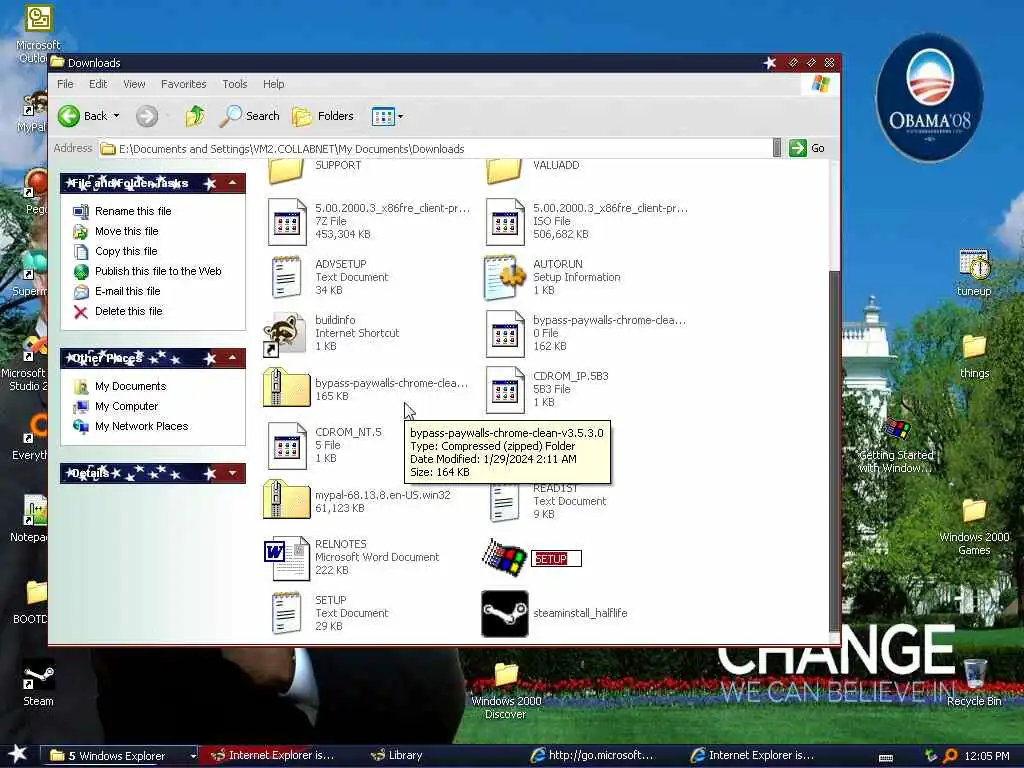Select the VALUADD folder
This screenshot has width=1024, height=768.
point(504,170)
